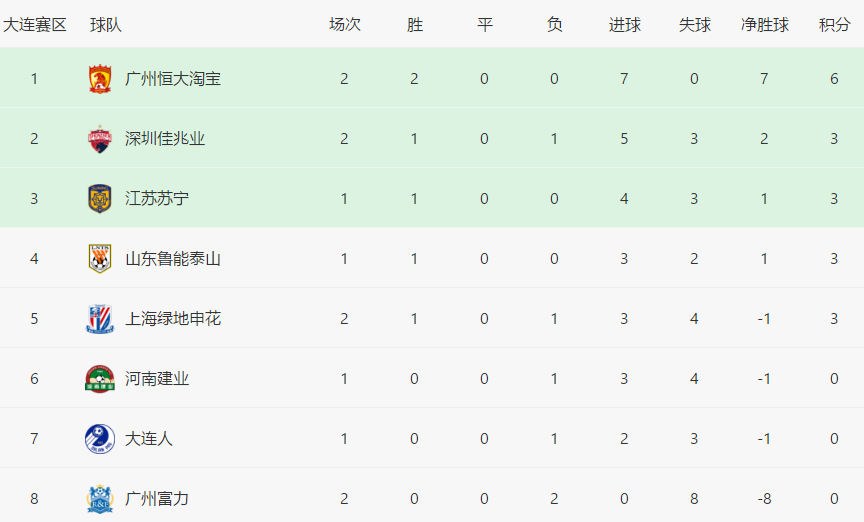The width and height of the screenshot is (864, 522).
Task: Click the Shenzhen Kaisa (深圳佳兆业) team crest
Action: coord(100,138)
